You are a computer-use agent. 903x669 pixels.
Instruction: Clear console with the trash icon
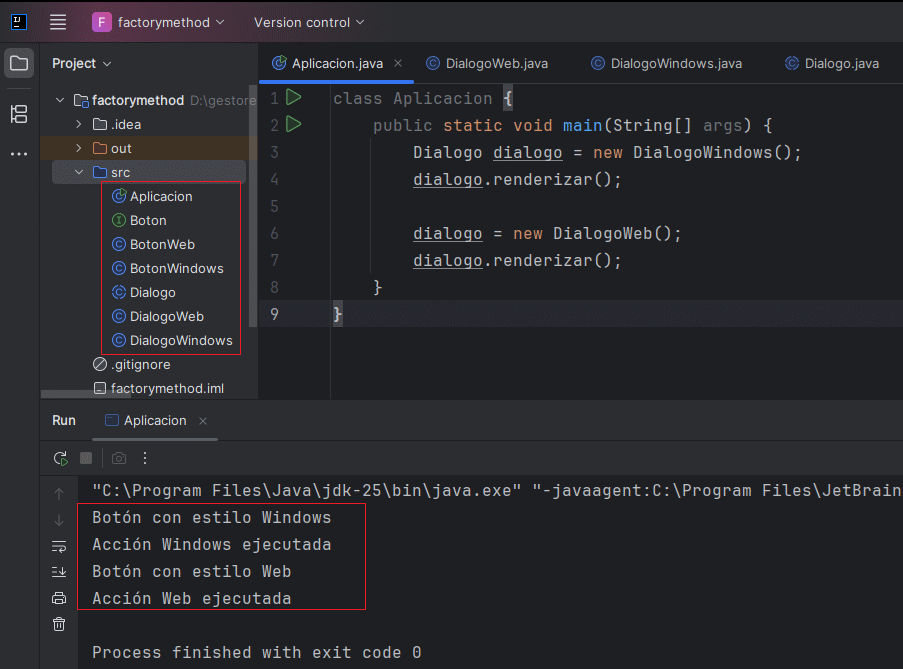tap(59, 624)
